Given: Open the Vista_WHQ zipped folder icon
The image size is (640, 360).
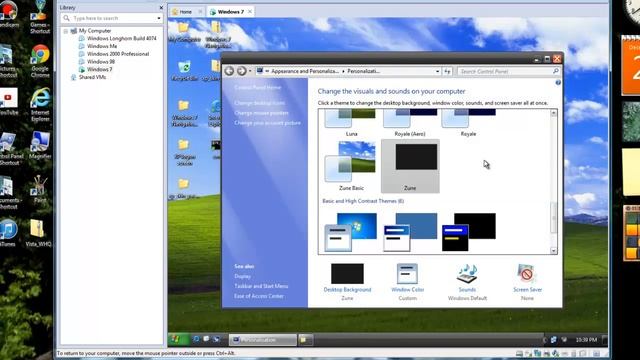Looking at the screenshot, I should (x=38, y=233).
